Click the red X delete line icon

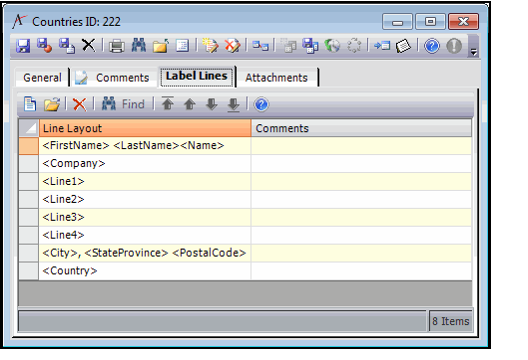[79, 104]
